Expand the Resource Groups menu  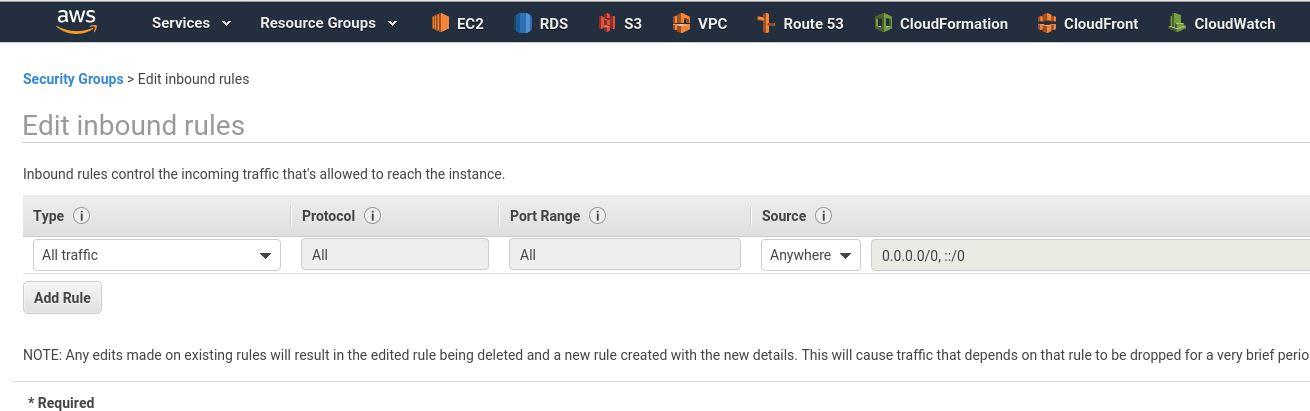(328, 23)
